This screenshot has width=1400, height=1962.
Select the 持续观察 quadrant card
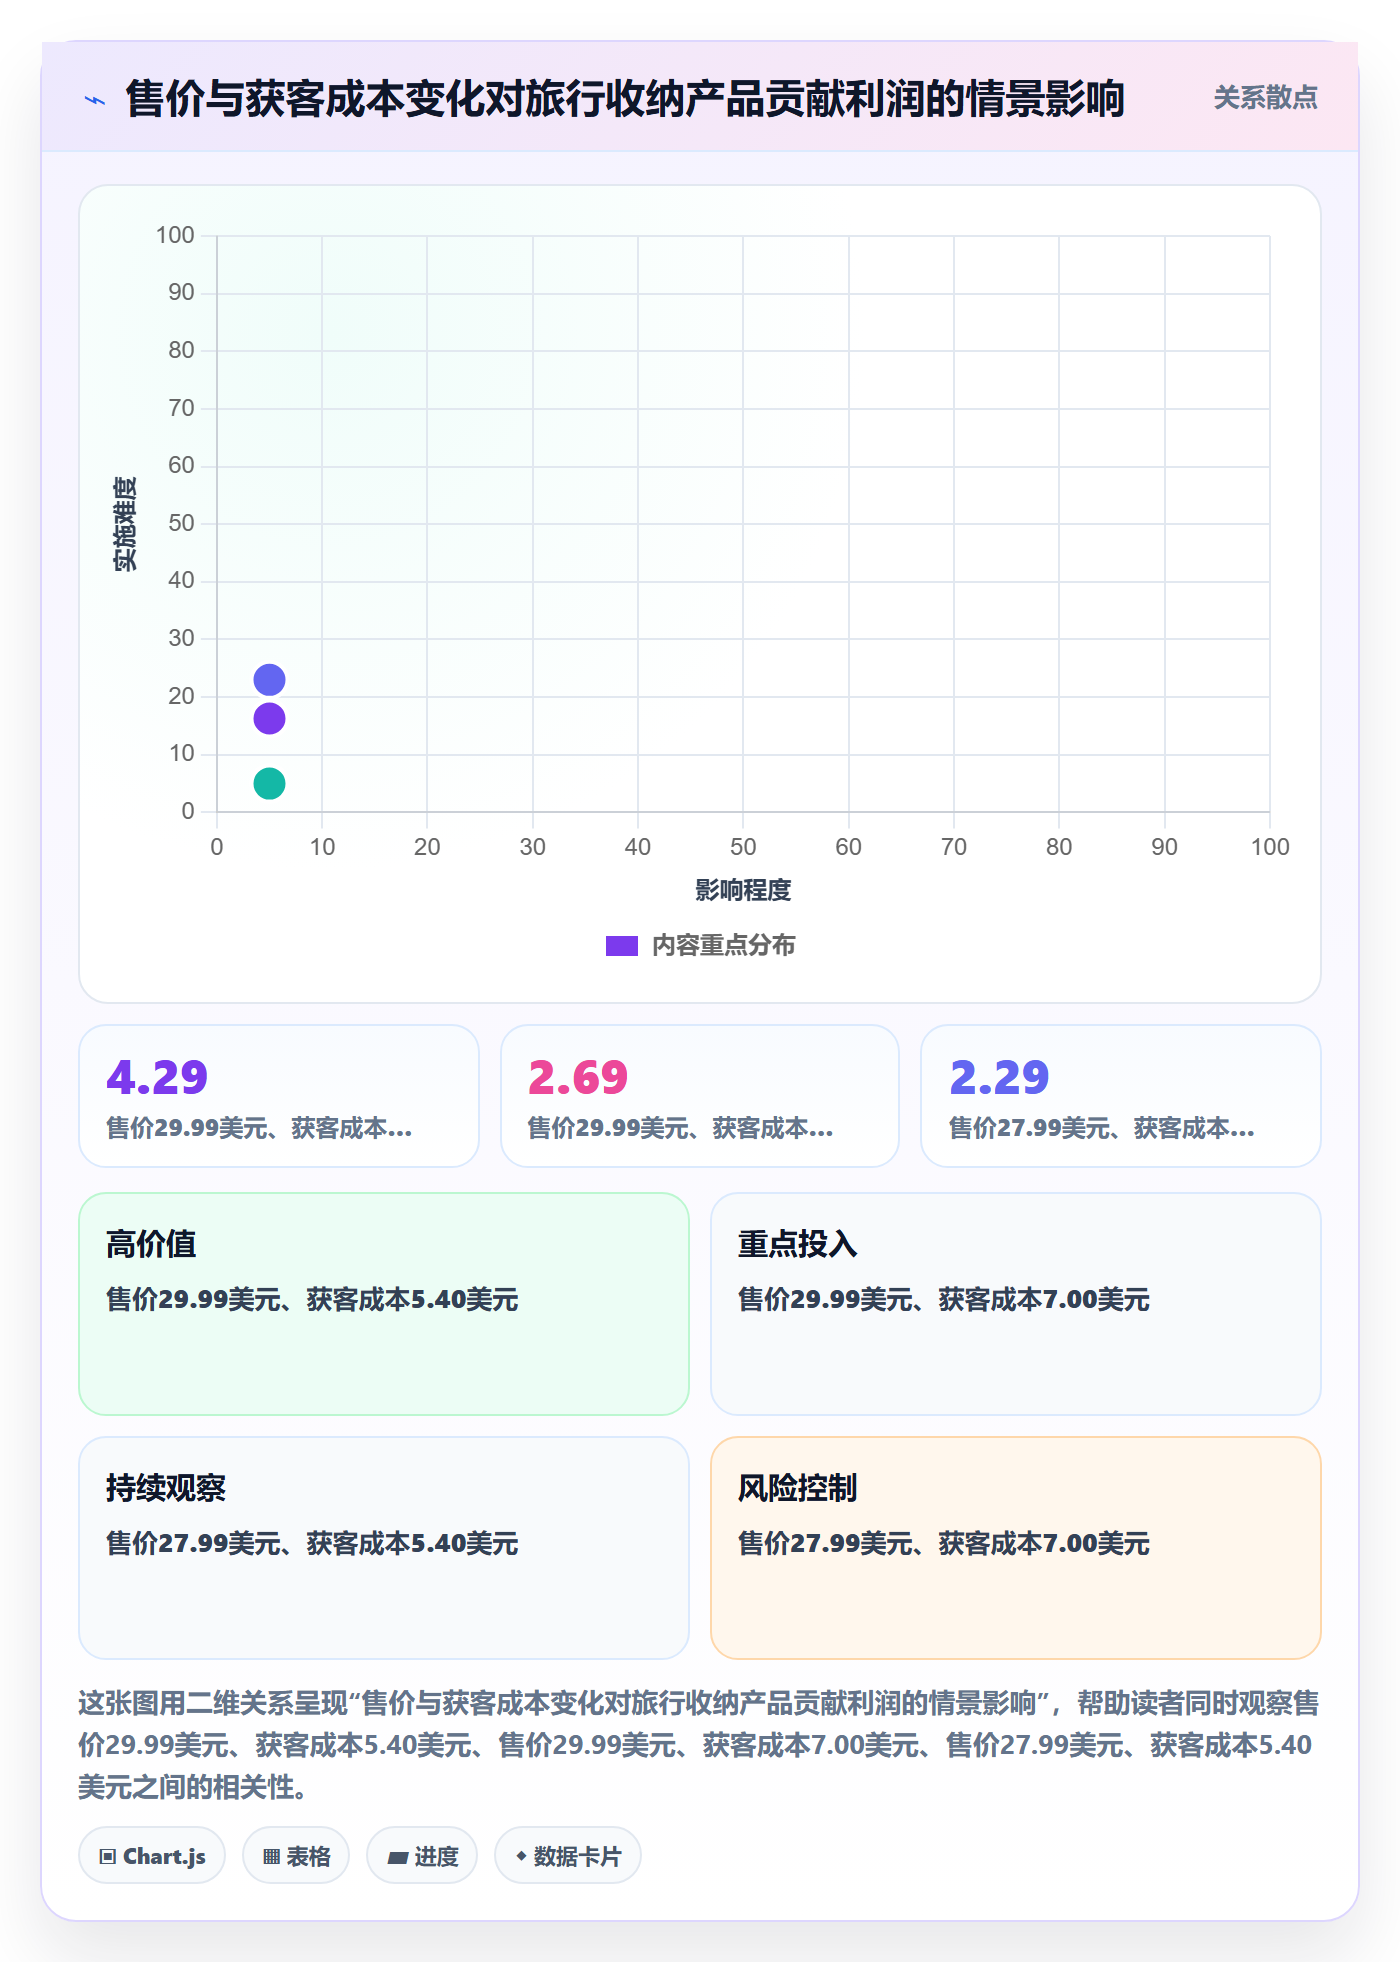pyautogui.click(x=384, y=1548)
